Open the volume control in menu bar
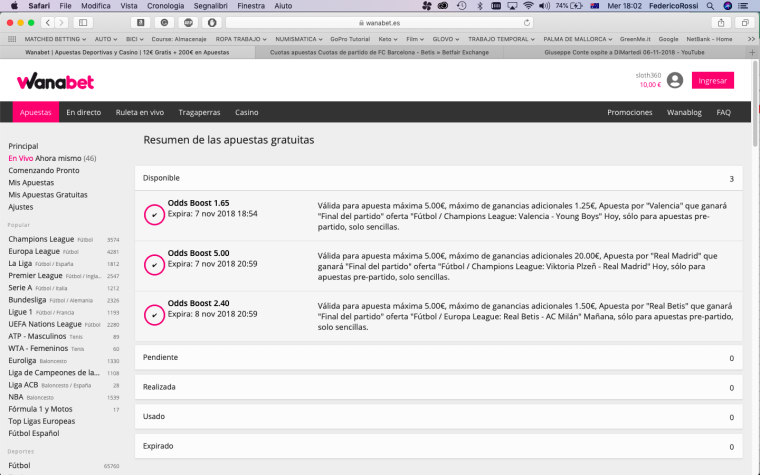 point(545,6)
